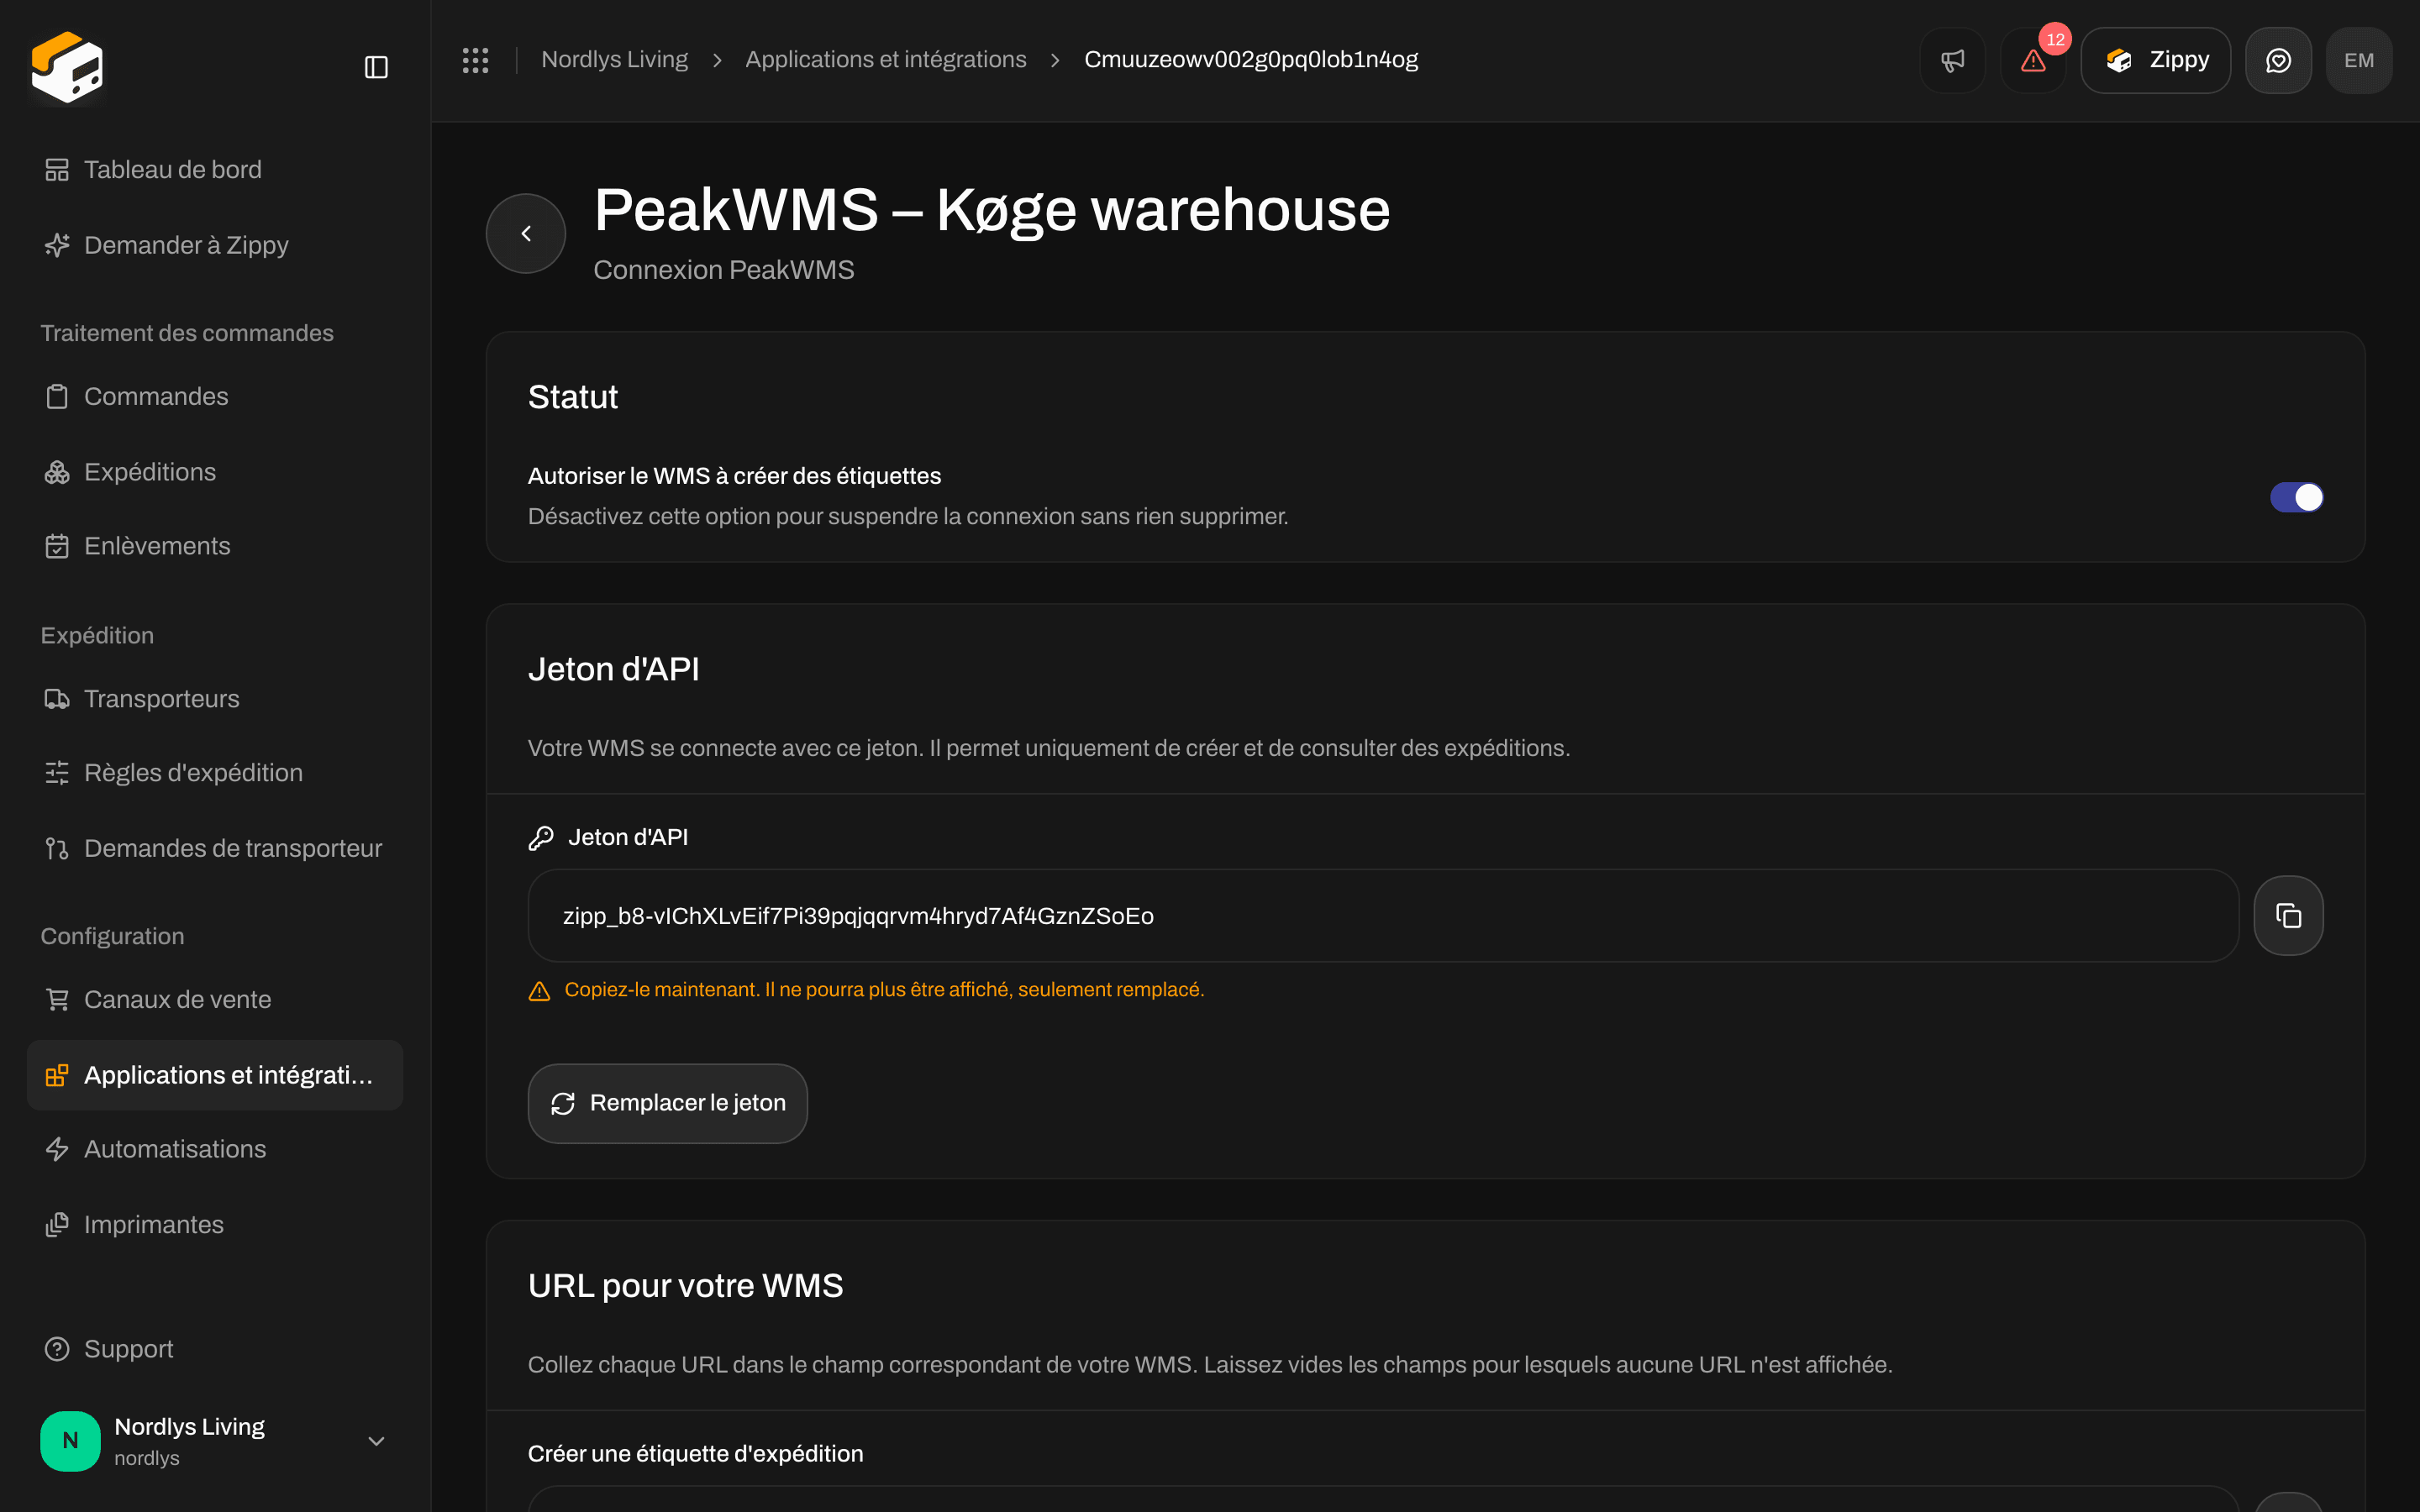The image size is (2420, 1512).
Task: Open Transporteurs page
Action: click(215, 698)
